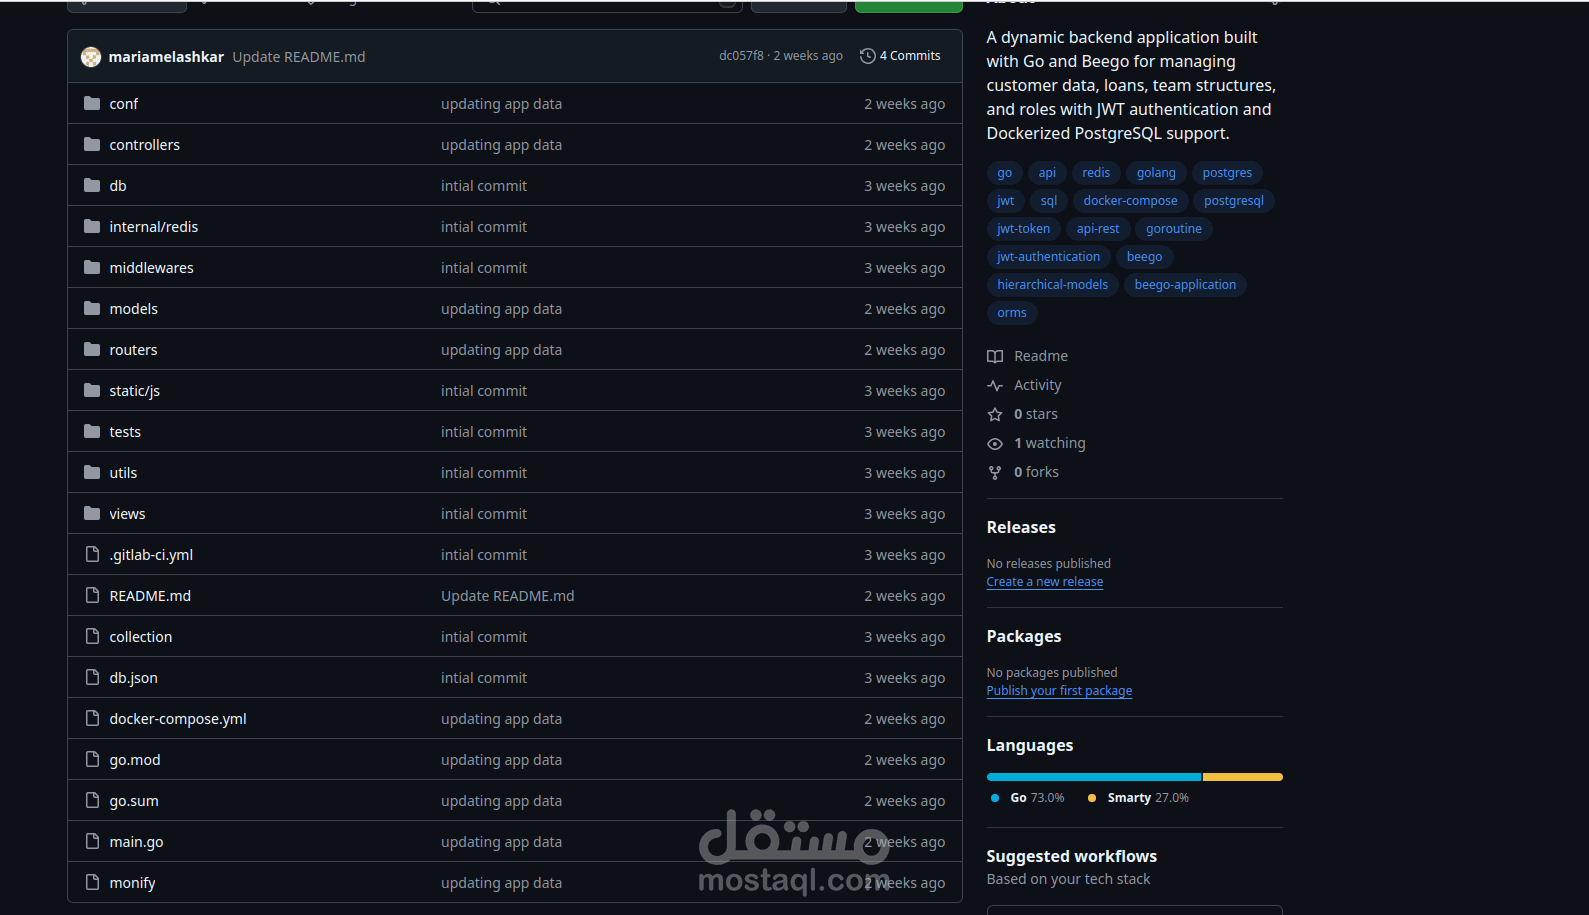Select the redis topic tag

pyautogui.click(x=1096, y=173)
